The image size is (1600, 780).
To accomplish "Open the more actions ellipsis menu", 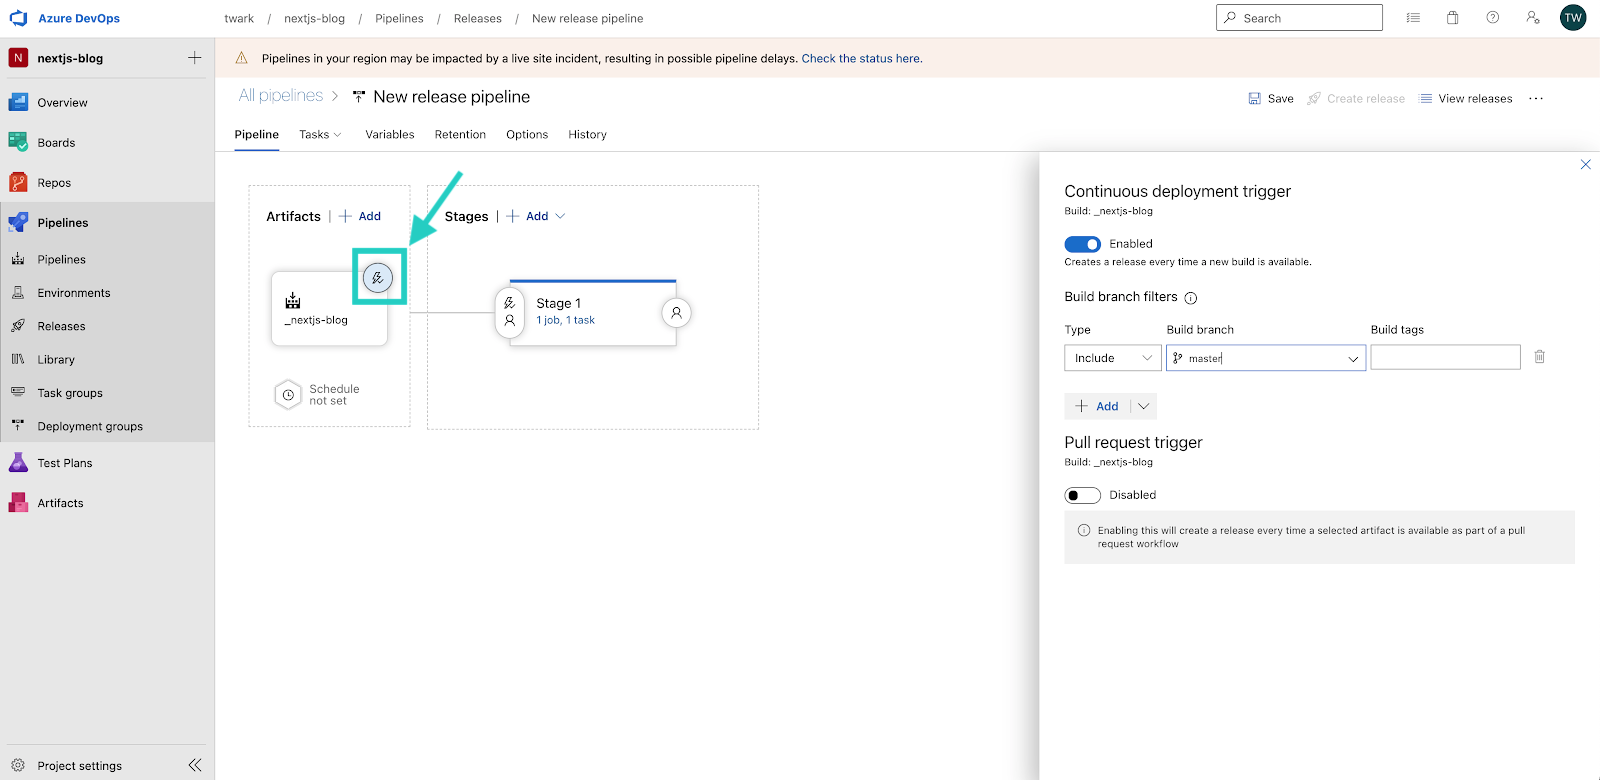I will (1536, 98).
